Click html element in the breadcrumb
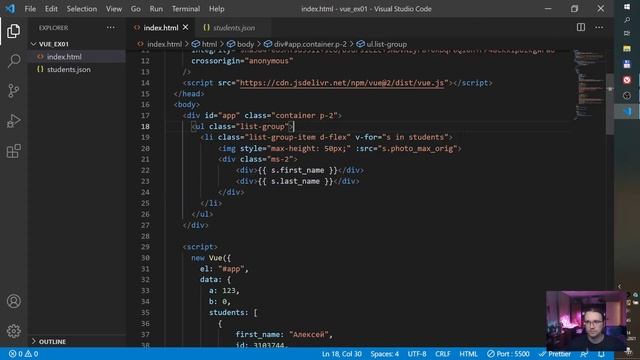Screen dimensions: 640x360 pyautogui.click(x=209, y=44)
